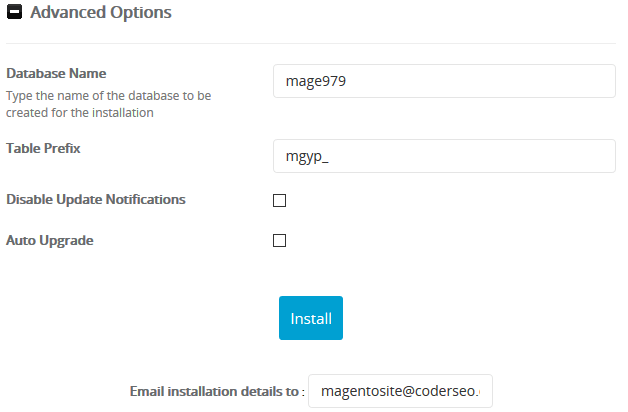Focus the Database Name input field

[x=444, y=81]
